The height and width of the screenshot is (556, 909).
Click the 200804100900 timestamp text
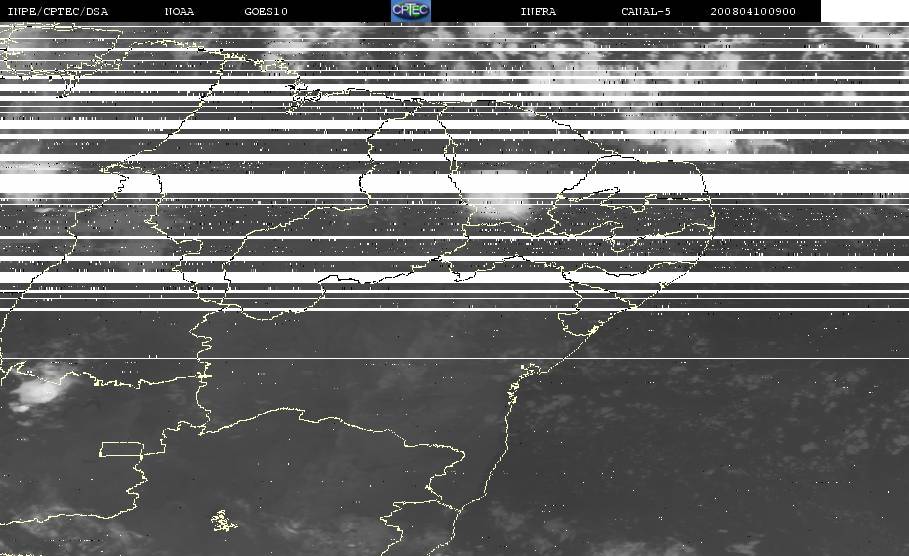point(753,11)
